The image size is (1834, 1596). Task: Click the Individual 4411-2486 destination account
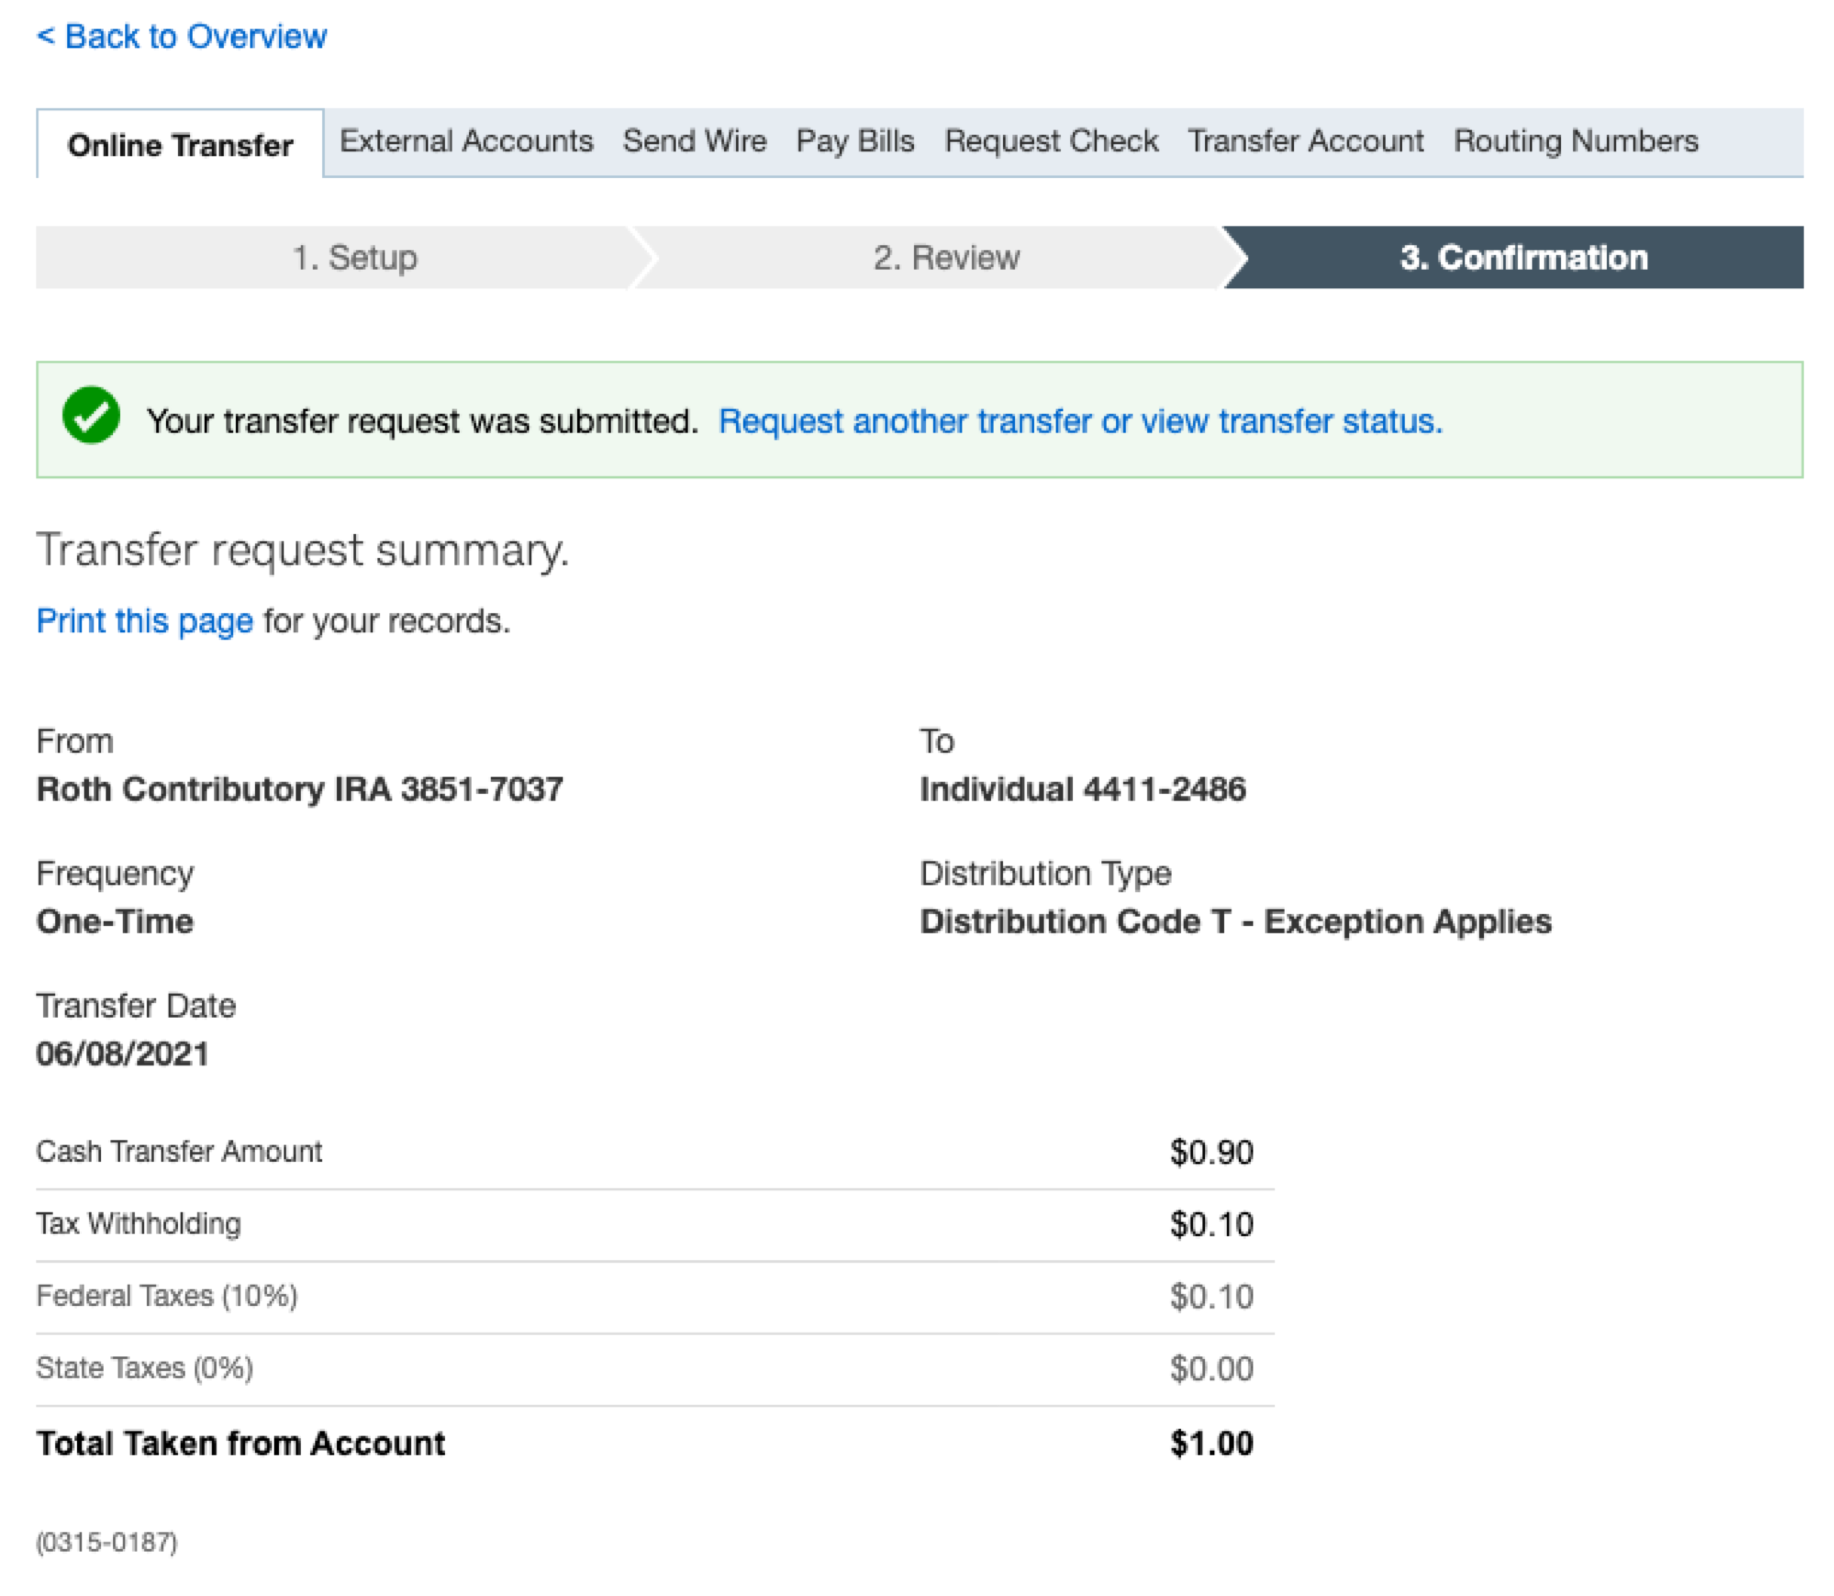[1082, 789]
